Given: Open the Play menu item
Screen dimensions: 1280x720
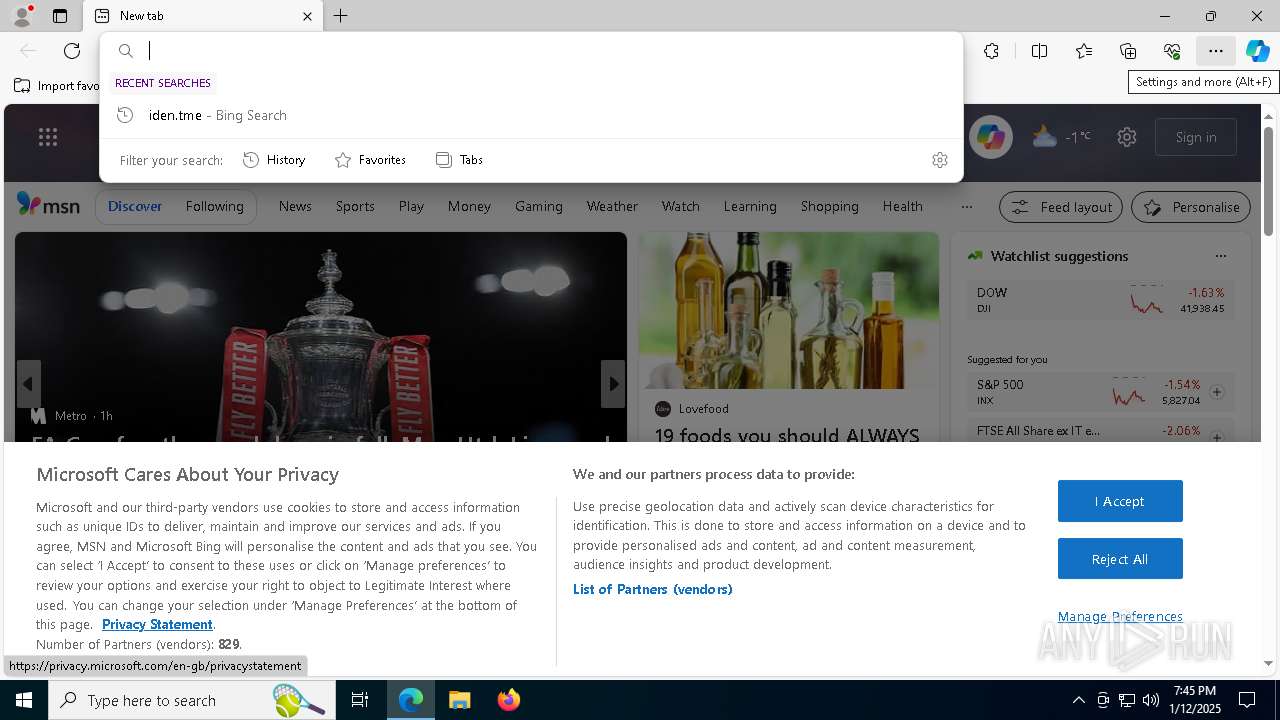Looking at the screenshot, I should click(x=411, y=206).
